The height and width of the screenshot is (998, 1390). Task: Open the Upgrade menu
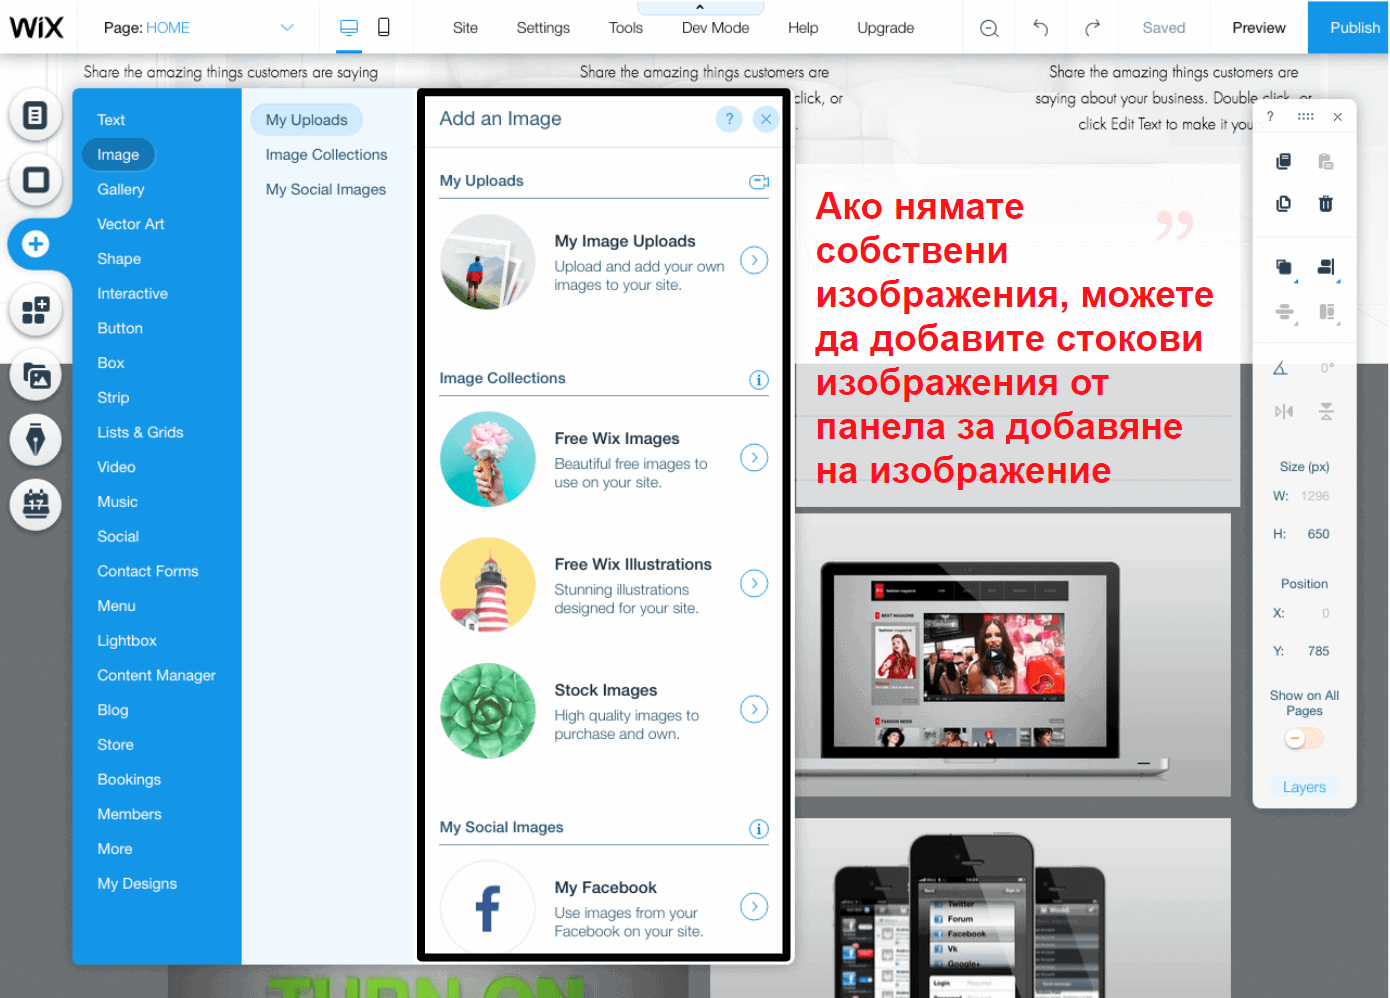pyautogui.click(x=885, y=28)
